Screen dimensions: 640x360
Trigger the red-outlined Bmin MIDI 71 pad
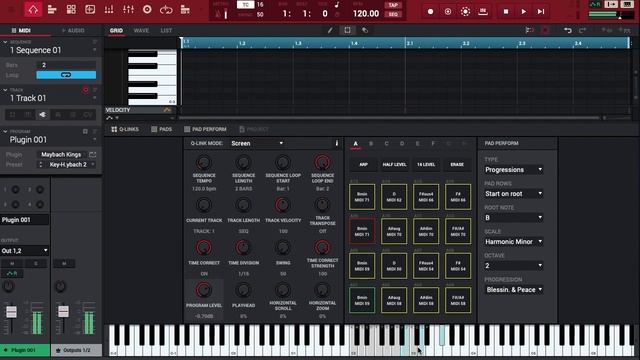click(362, 231)
